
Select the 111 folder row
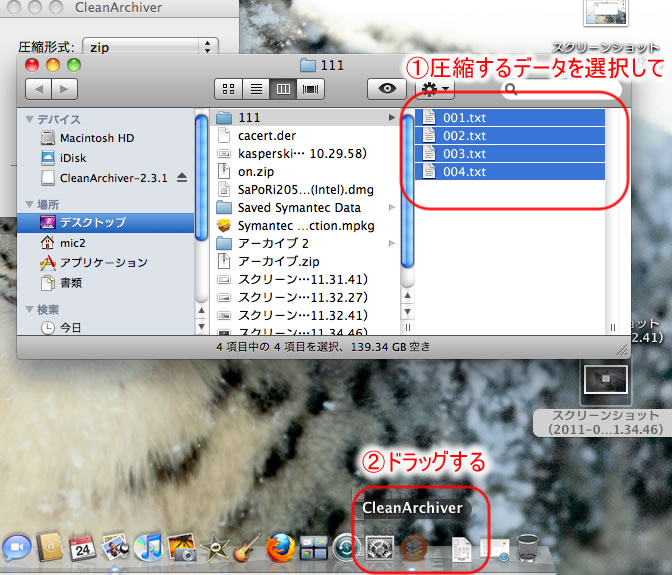pos(305,117)
